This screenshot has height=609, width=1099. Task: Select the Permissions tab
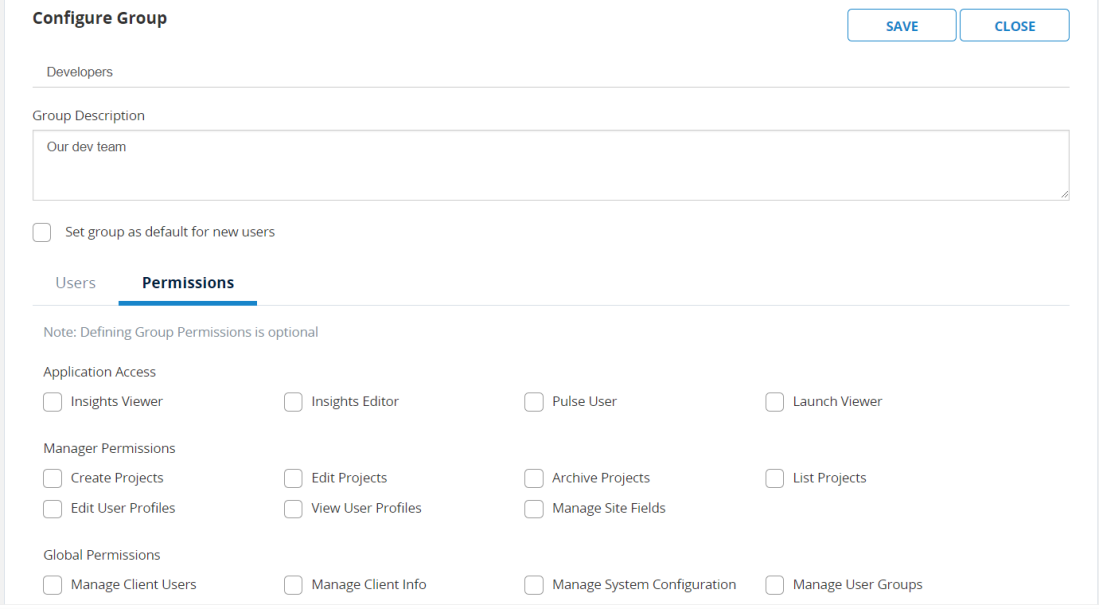[x=187, y=283]
